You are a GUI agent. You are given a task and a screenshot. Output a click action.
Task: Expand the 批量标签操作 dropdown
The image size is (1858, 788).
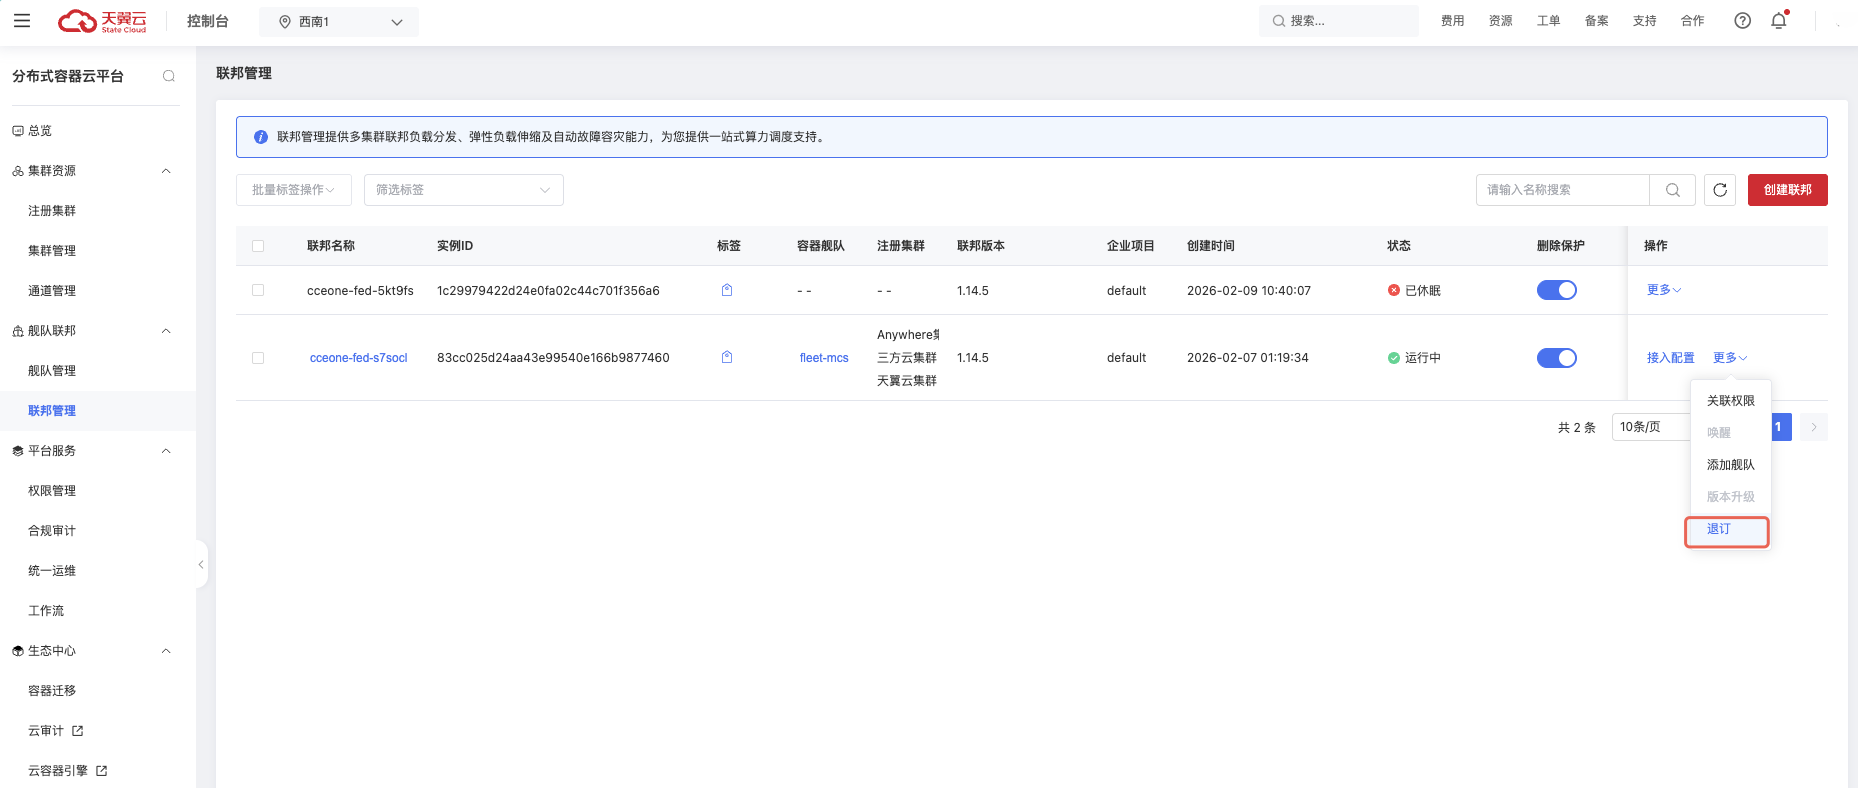click(x=293, y=190)
